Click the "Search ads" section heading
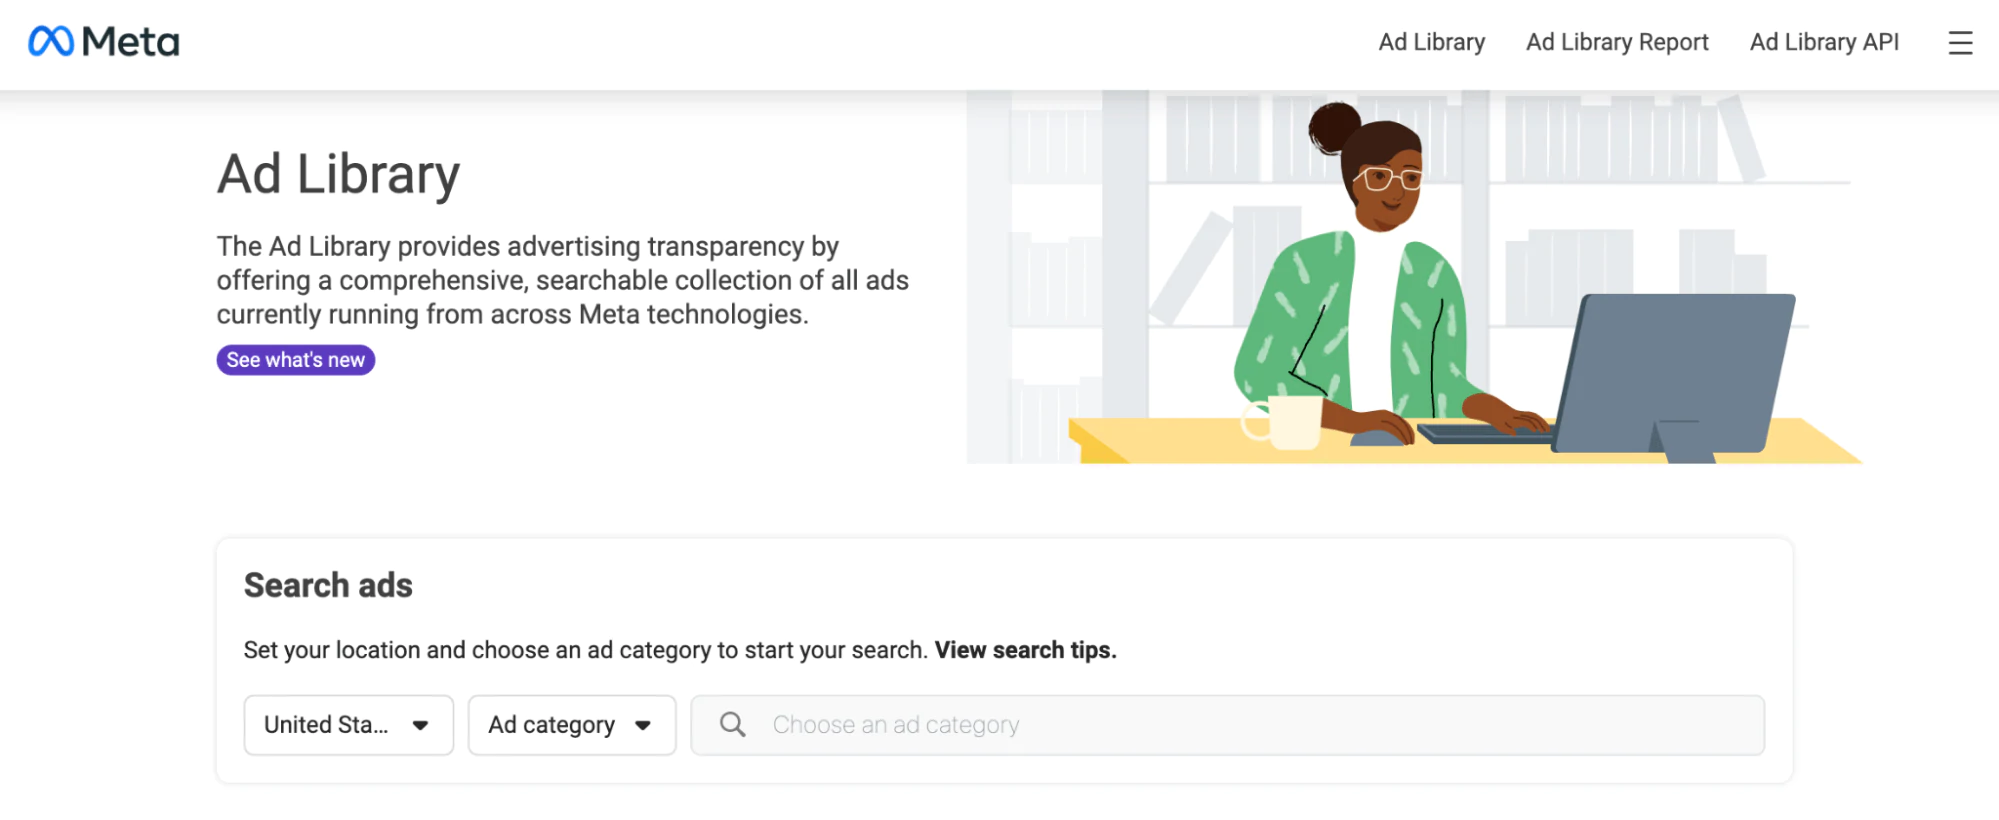The width and height of the screenshot is (1999, 820). point(327,585)
